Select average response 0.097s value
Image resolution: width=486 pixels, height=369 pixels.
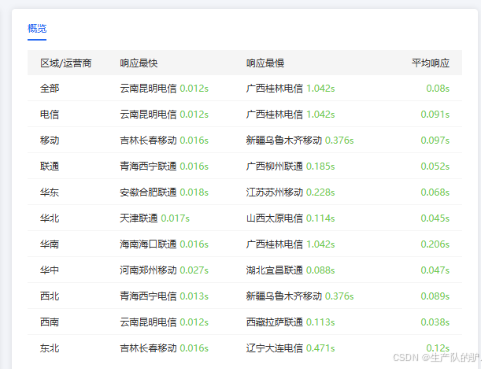pos(435,140)
